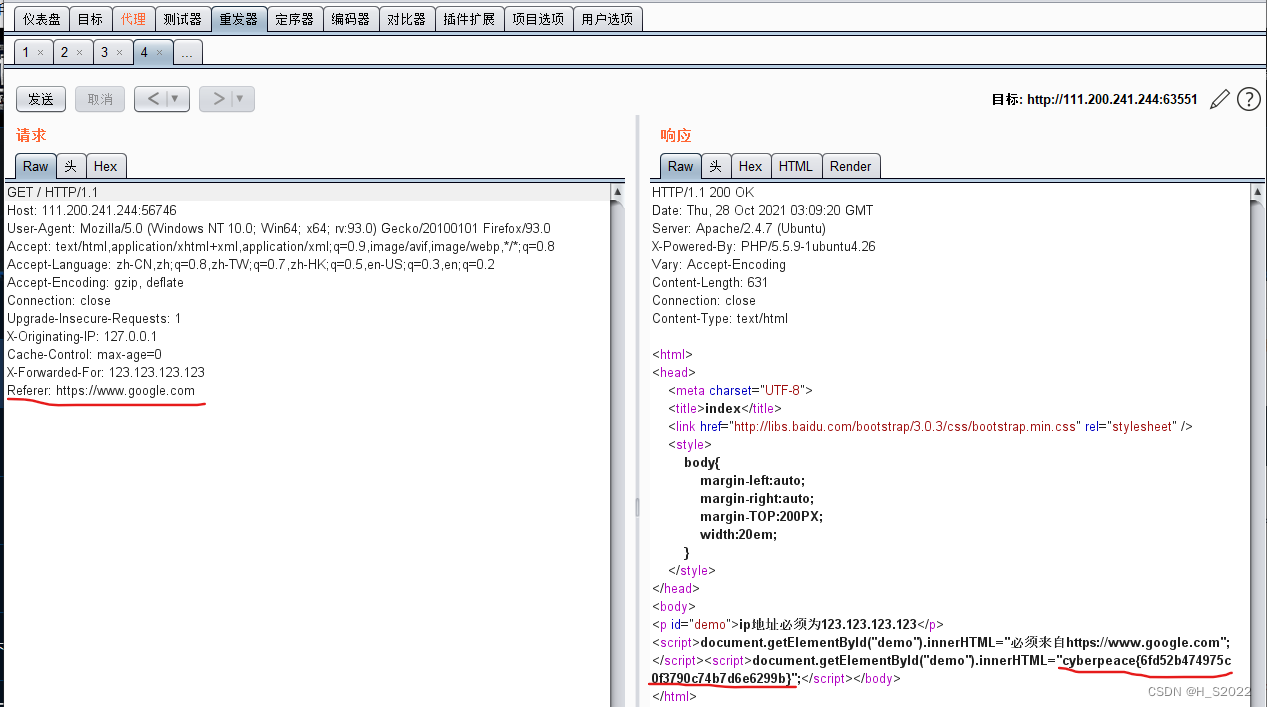The image size is (1267, 707).
Task: Select the response Raw tab
Action: pos(681,167)
